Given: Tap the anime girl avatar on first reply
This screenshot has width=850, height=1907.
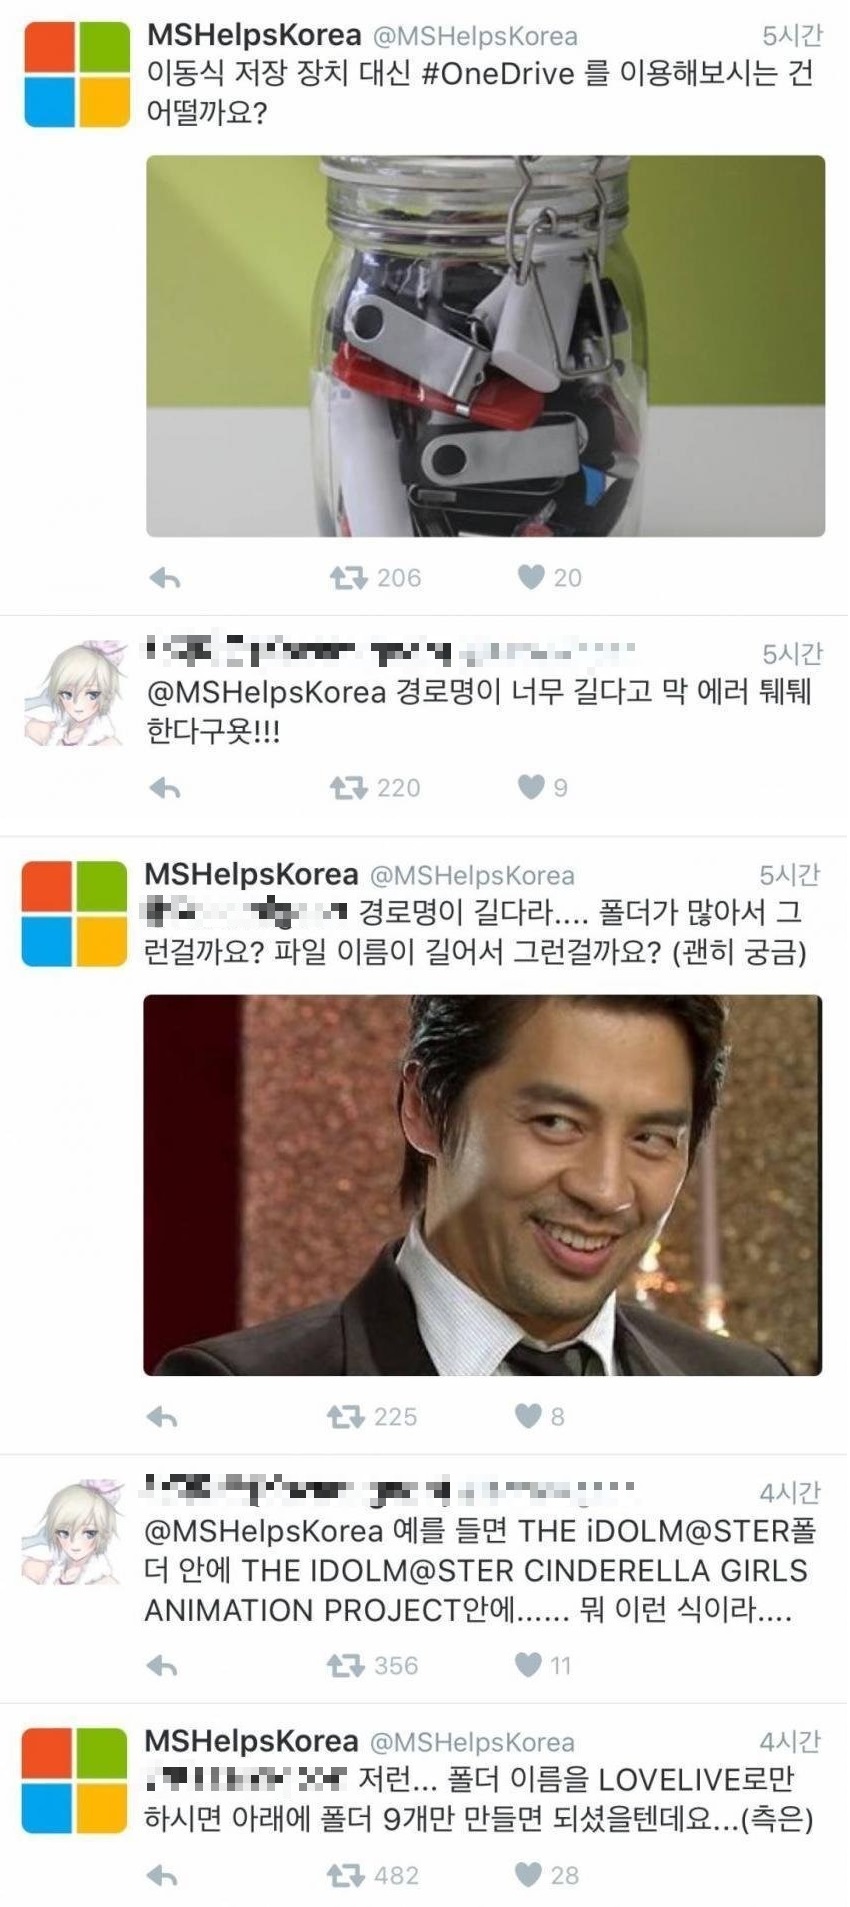Looking at the screenshot, I should (x=76, y=693).
